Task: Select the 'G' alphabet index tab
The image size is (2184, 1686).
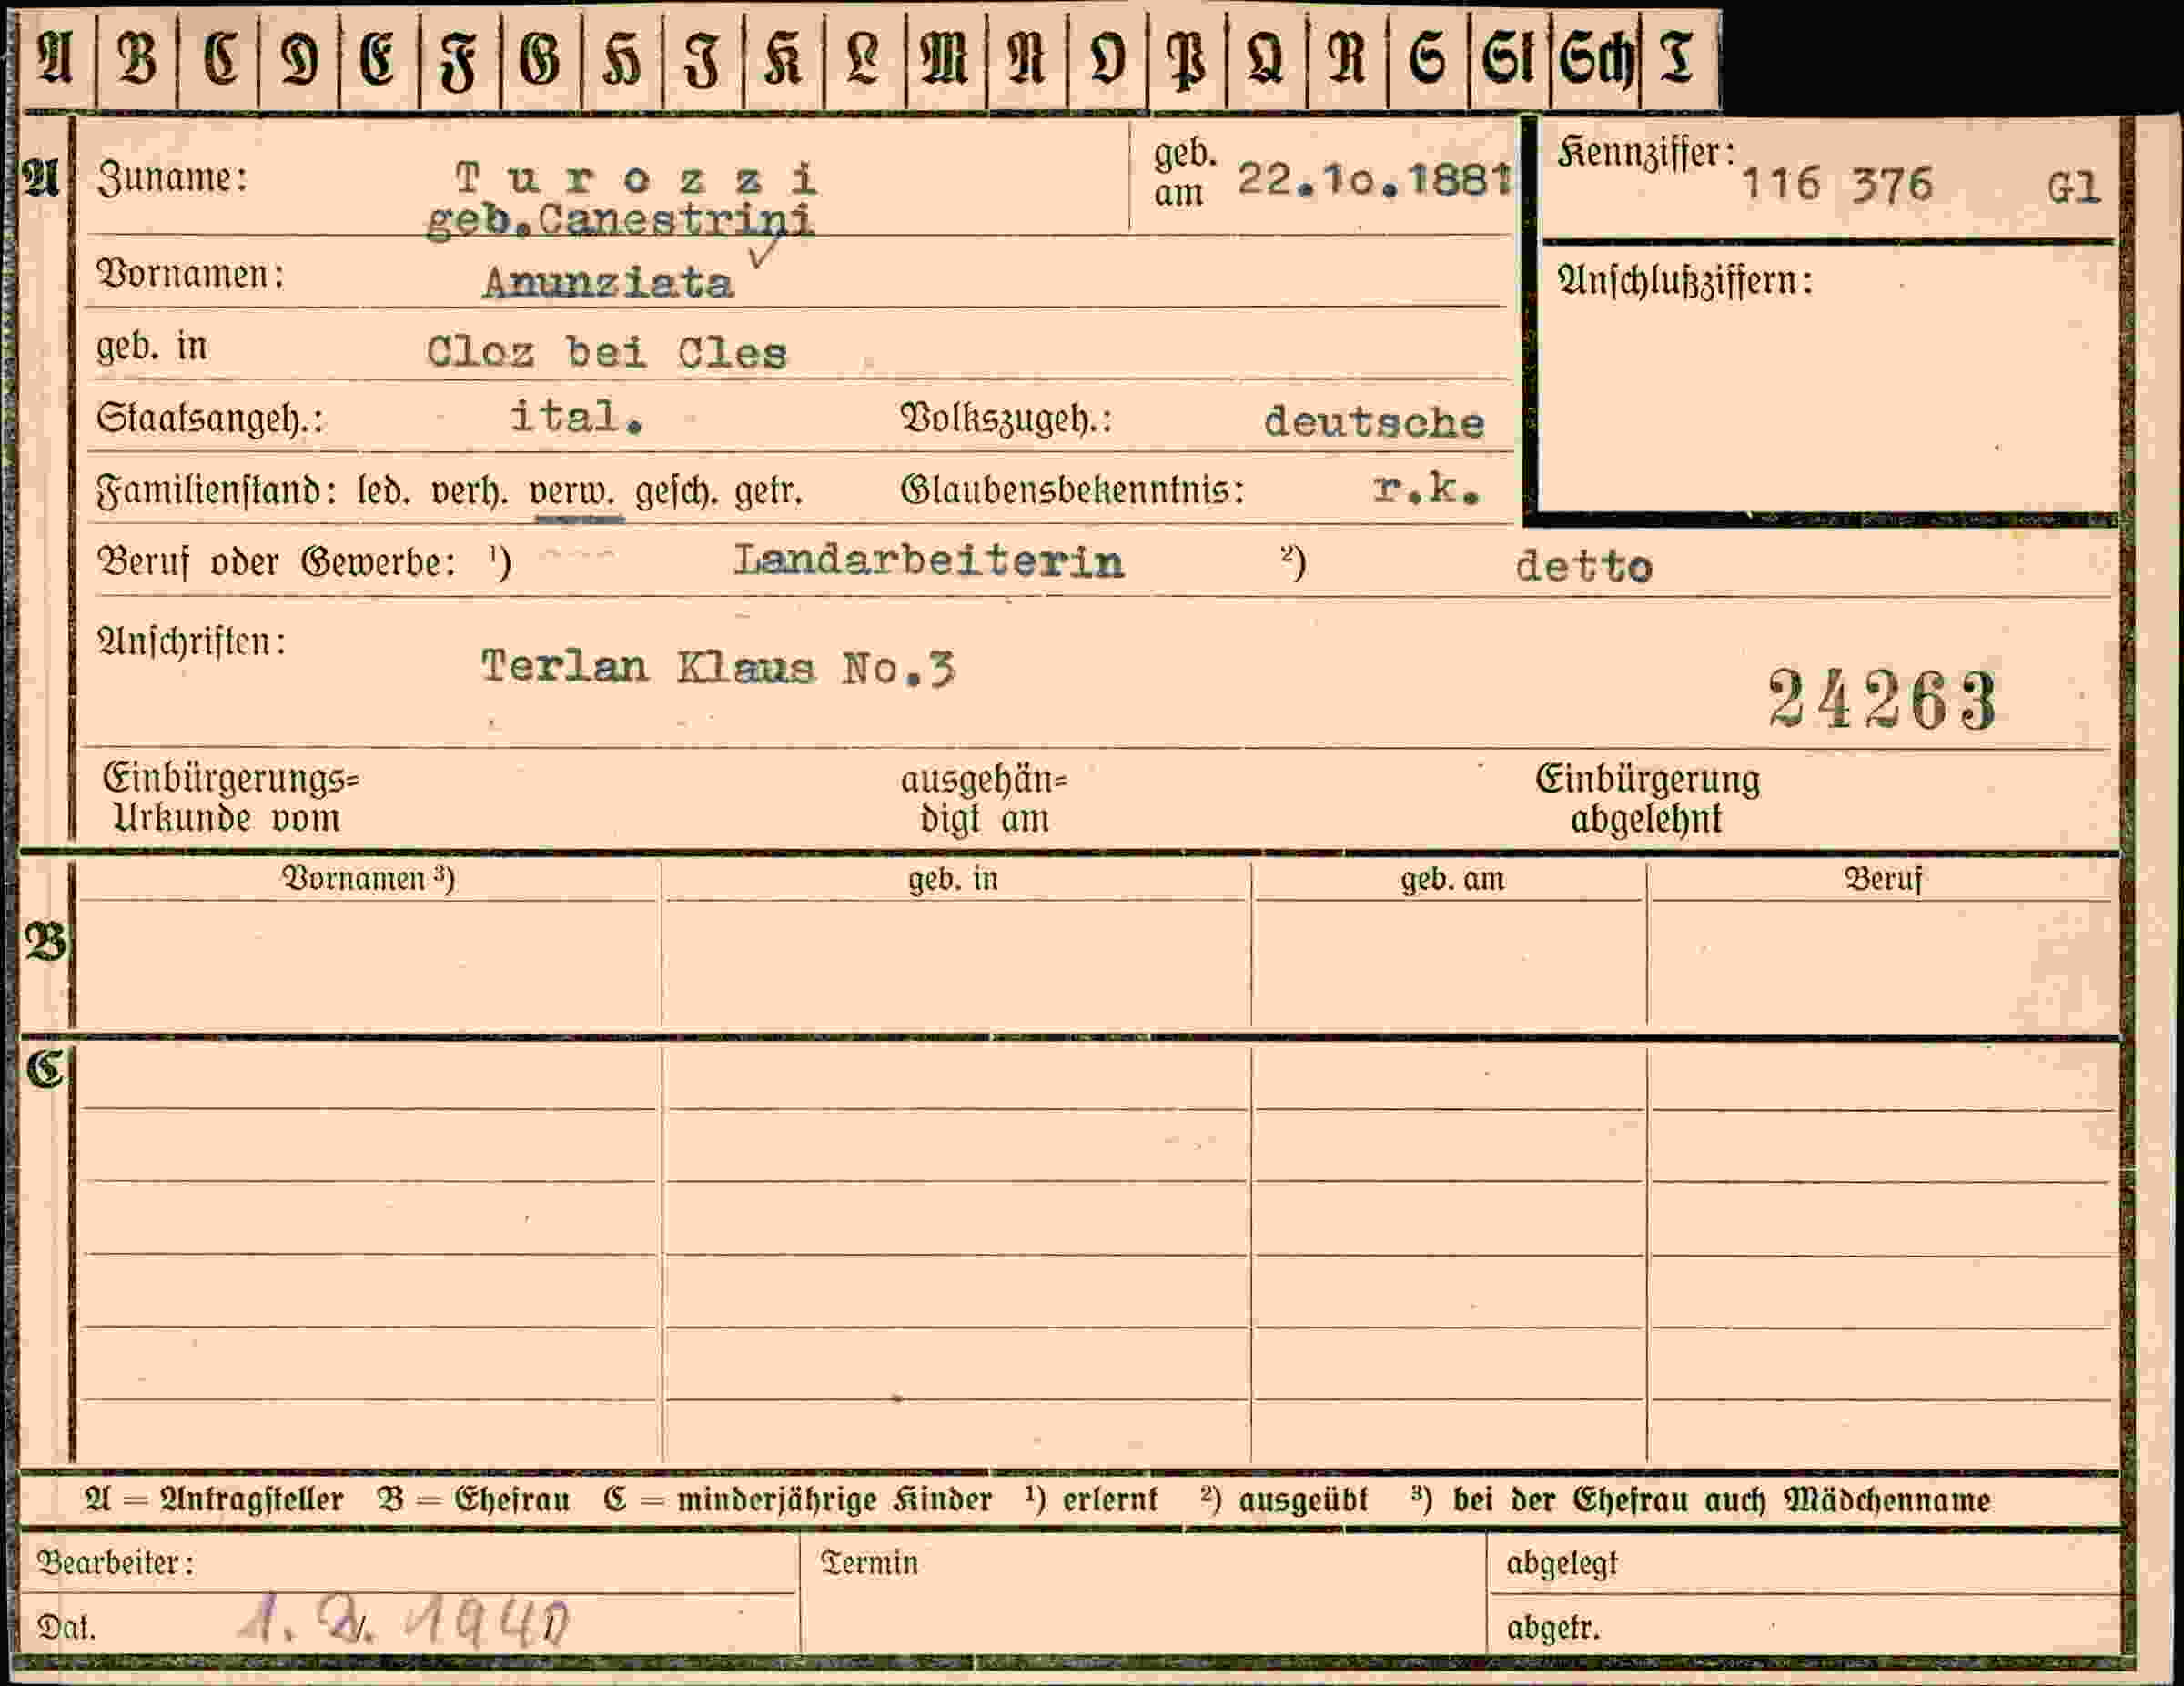Action: pos(540,59)
